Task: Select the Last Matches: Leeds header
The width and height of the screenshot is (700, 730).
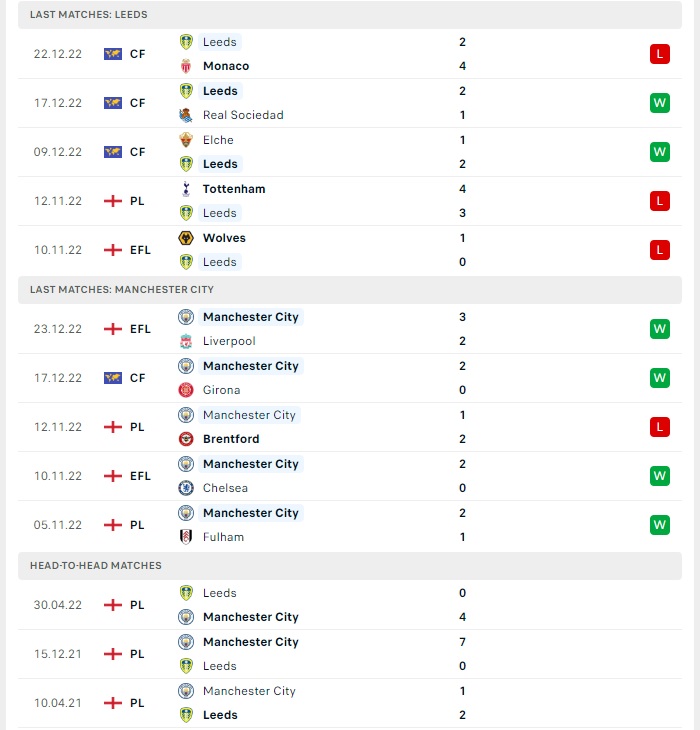Action: click(350, 14)
